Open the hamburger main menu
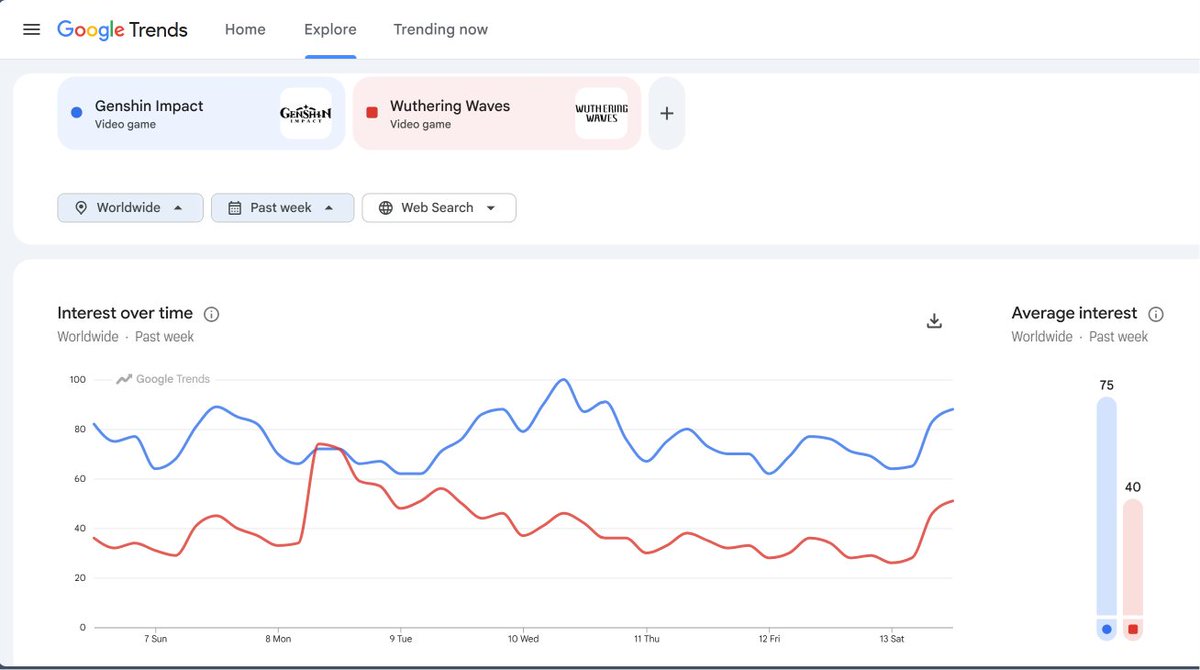The width and height of the screenshot is (1200, 670). 32,29
